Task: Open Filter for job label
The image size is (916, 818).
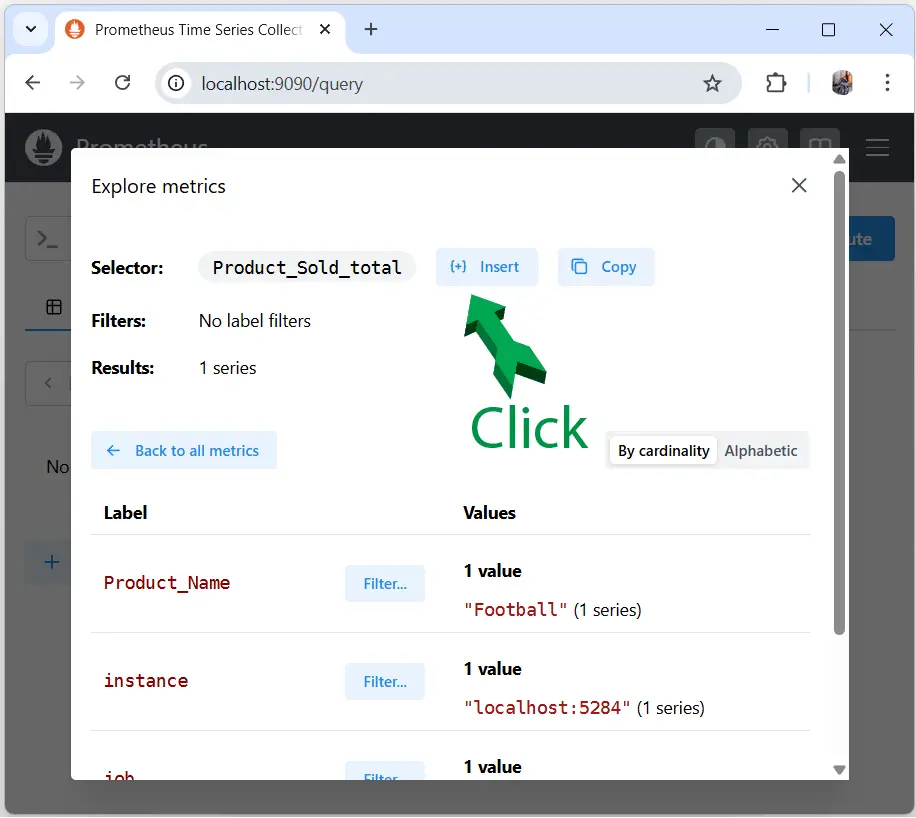Action: pyautogui.click(x=384, y=774)
